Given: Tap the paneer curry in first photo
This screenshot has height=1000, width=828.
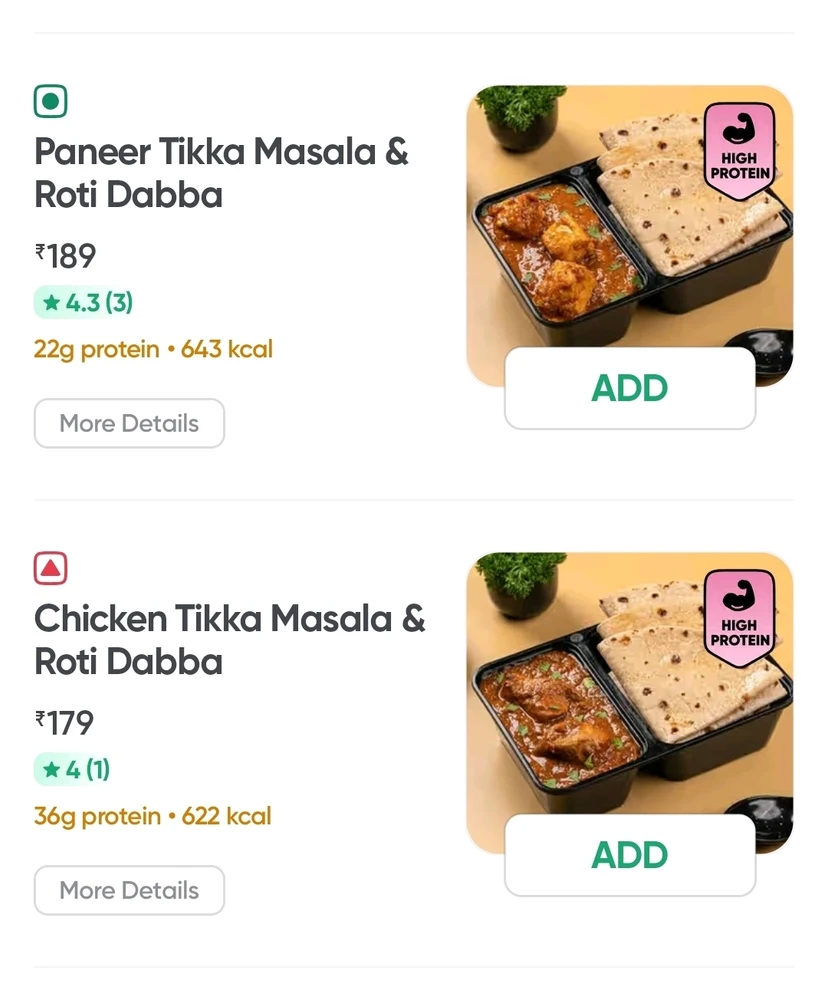Looking at the screenshot, I should [555, 250].
